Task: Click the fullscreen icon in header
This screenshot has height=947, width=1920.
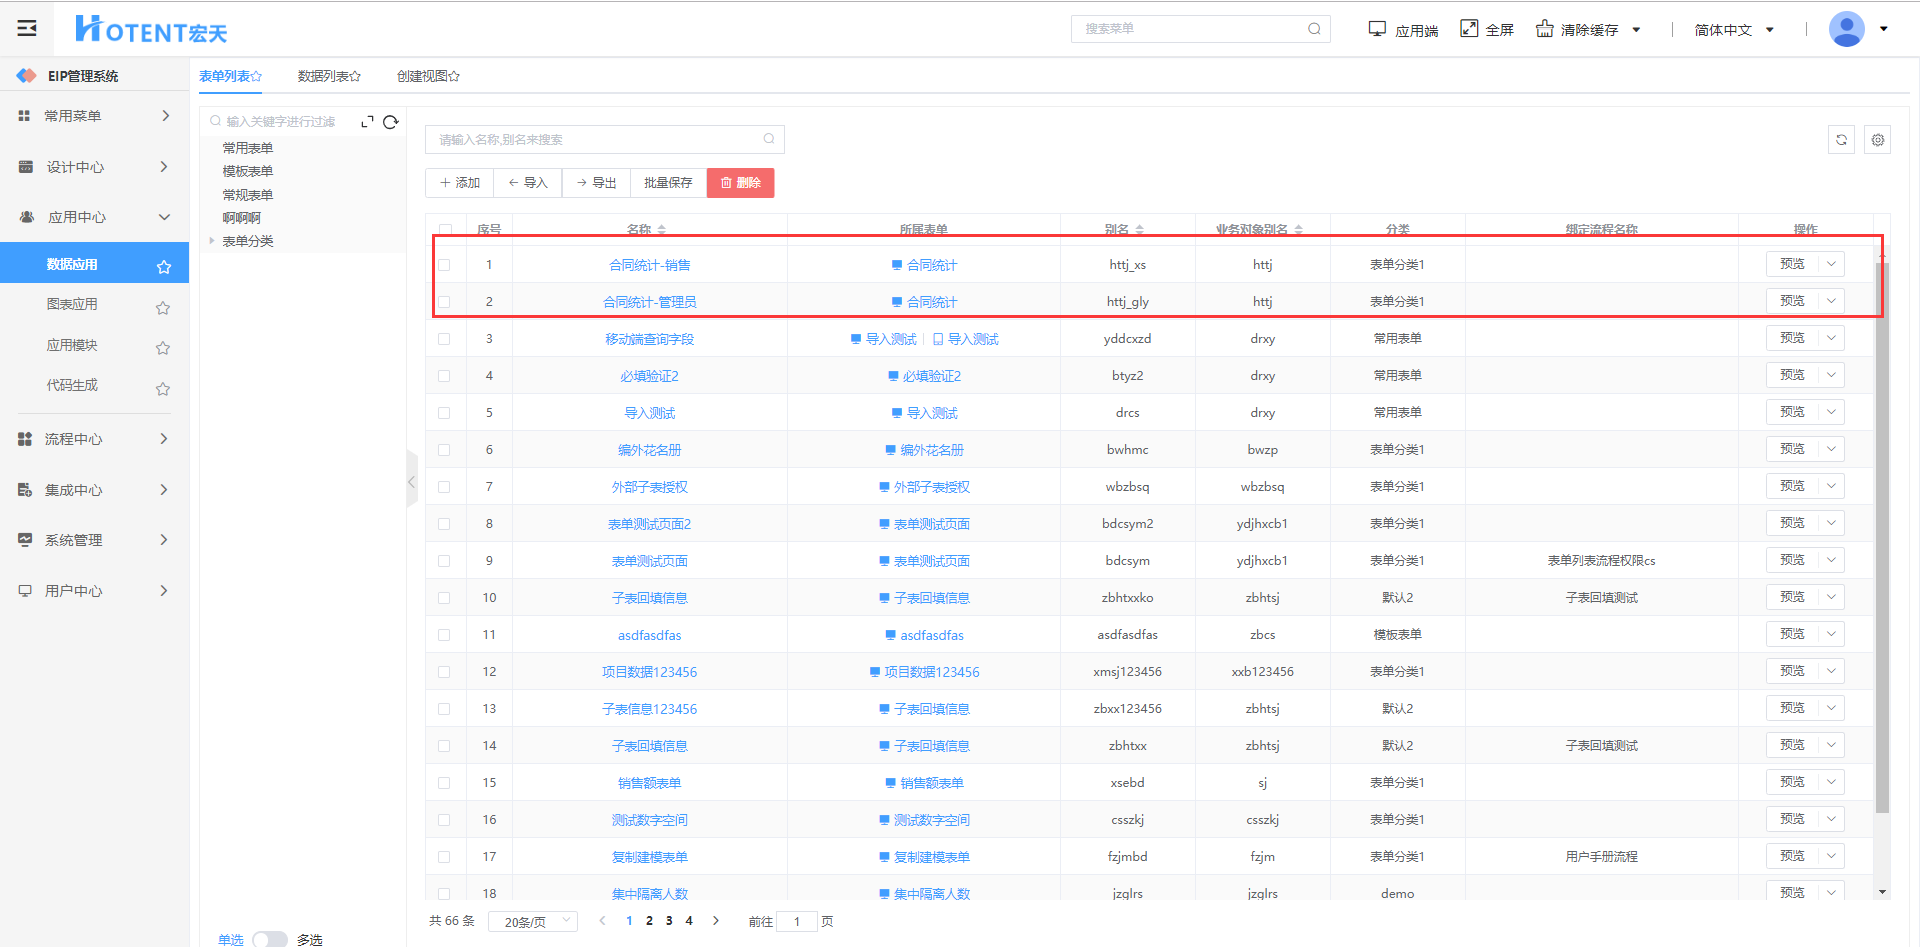Action: pyautogui.click(x=1469, y=29)
